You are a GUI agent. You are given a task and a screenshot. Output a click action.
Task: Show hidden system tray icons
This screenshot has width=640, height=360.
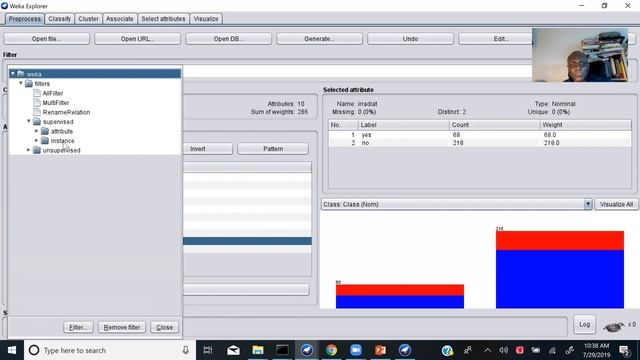pos(487,350)
